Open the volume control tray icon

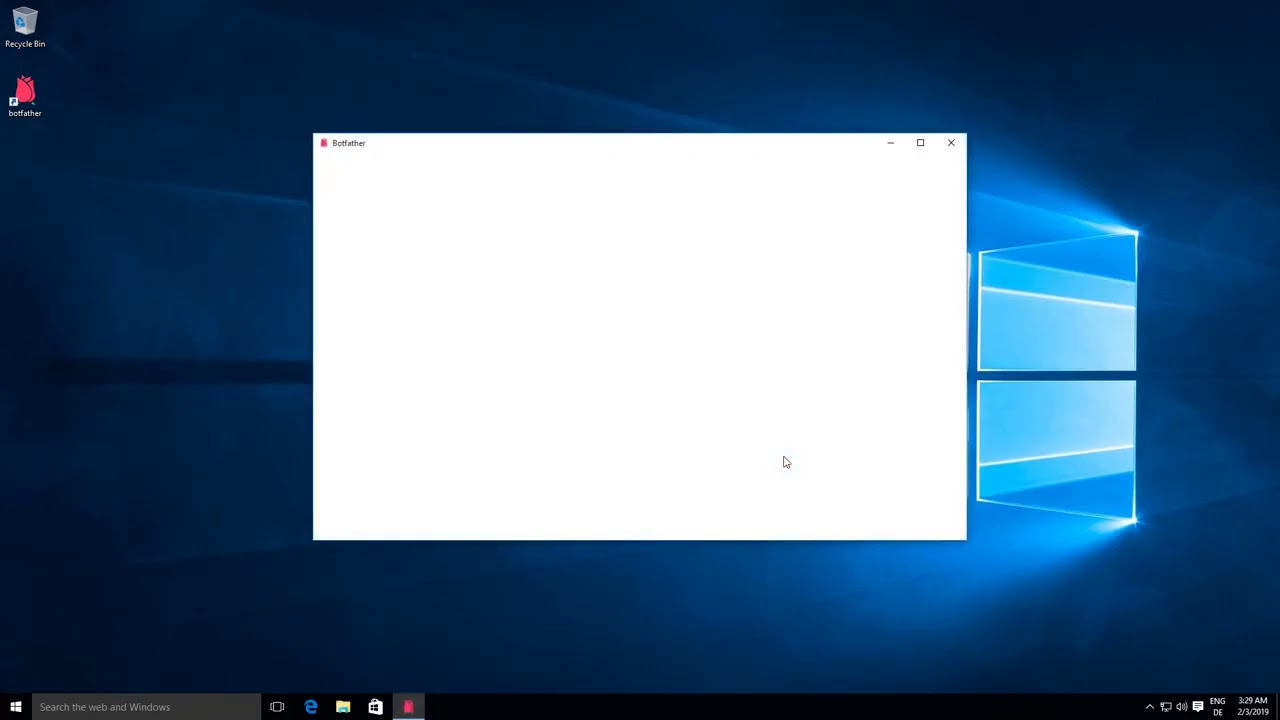pos(1181,707)
